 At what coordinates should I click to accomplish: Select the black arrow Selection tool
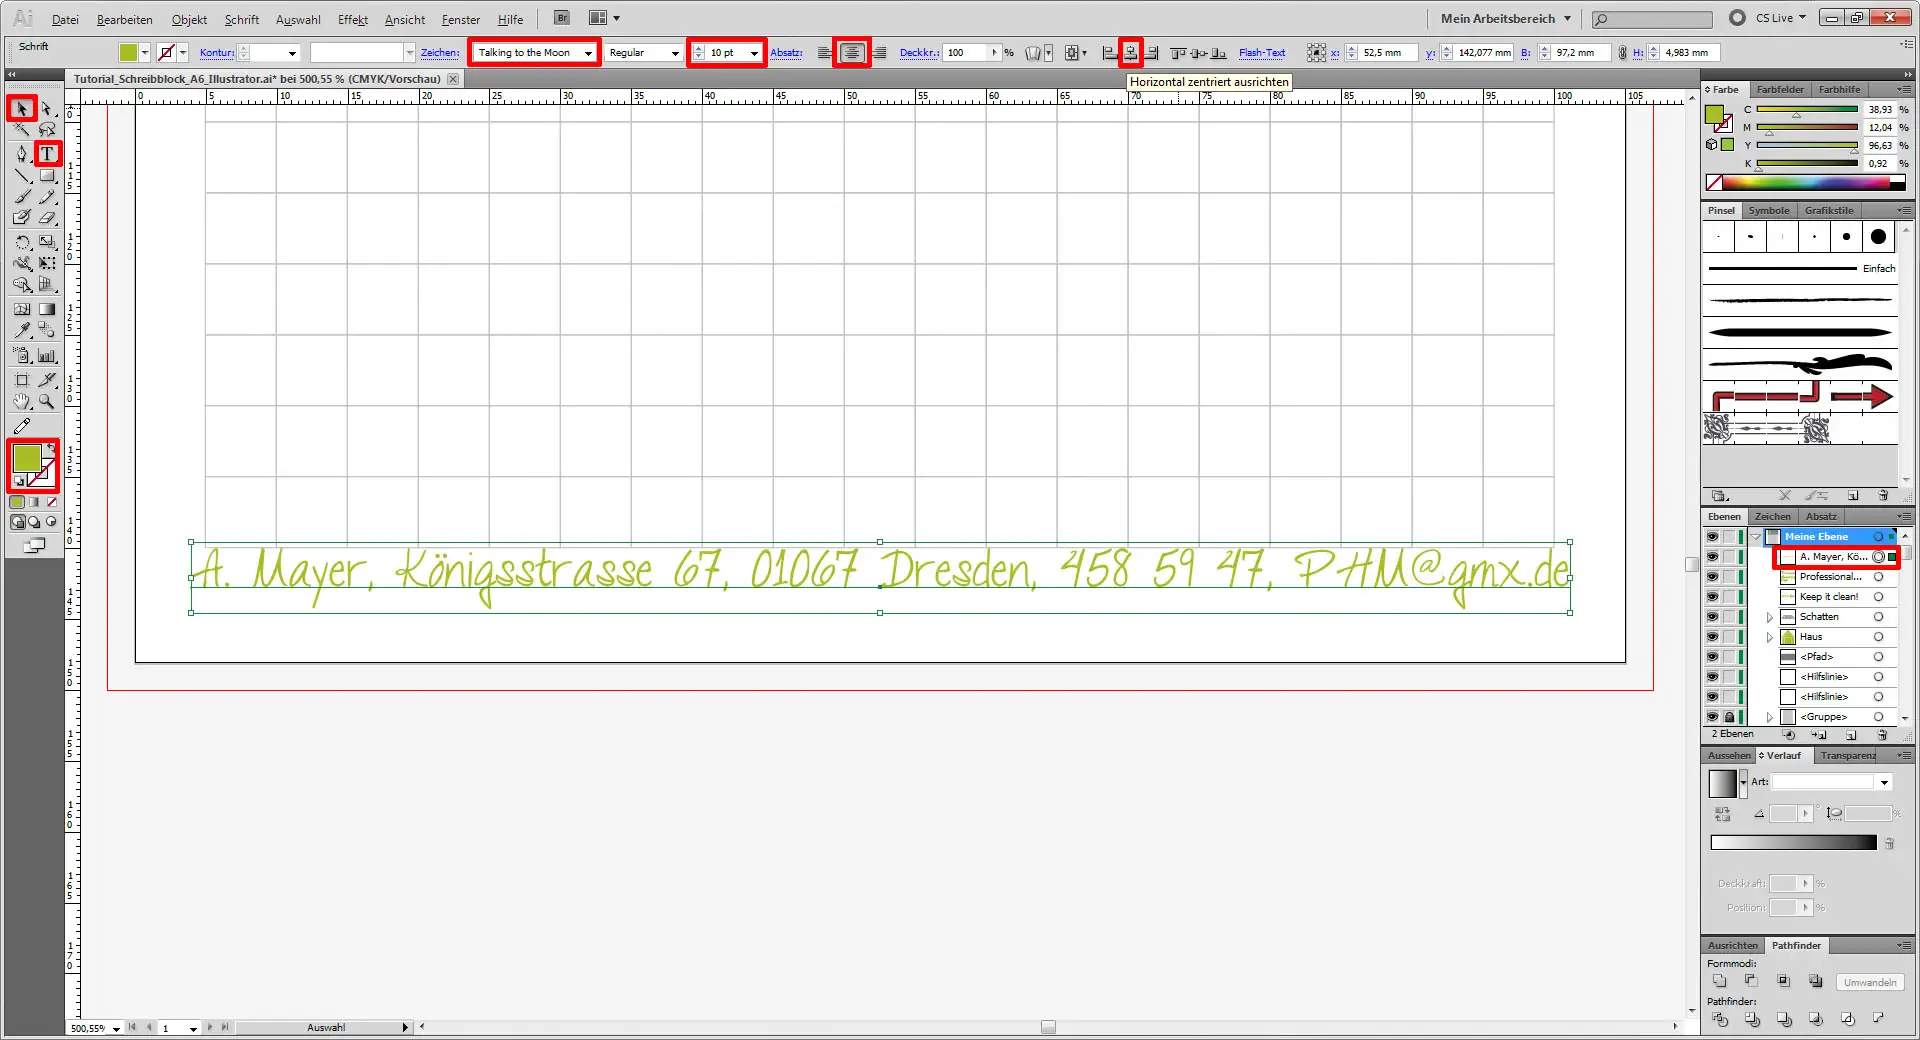coord(22,108)
